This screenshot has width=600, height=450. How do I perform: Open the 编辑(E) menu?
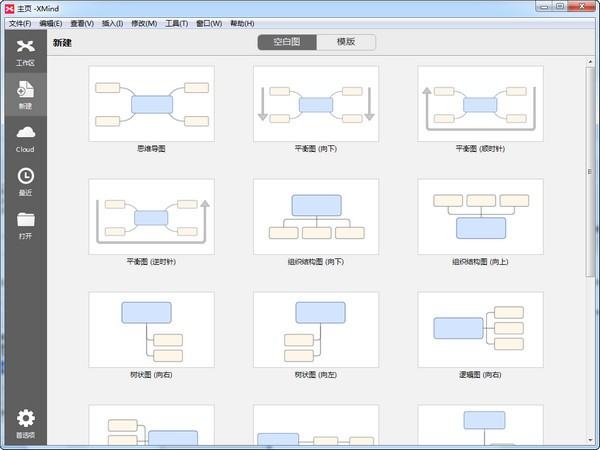(x=51, y=23)
